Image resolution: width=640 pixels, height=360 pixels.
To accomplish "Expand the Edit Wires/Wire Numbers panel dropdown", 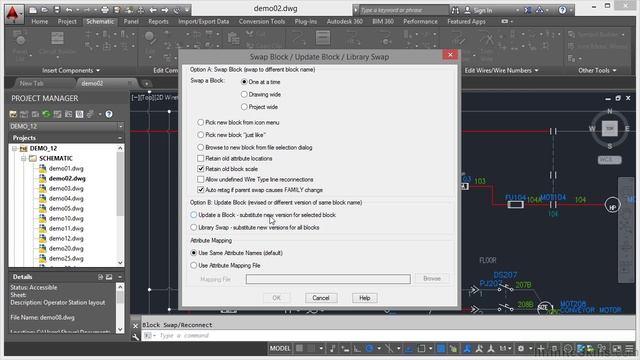I will tap(501, 71).
